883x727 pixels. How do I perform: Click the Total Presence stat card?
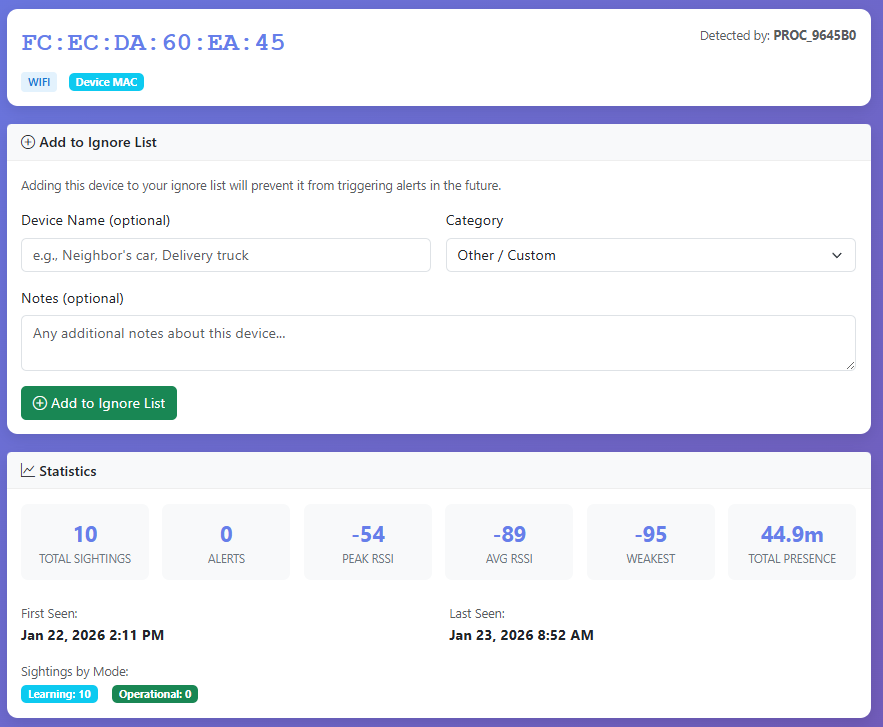coord(791,542)
